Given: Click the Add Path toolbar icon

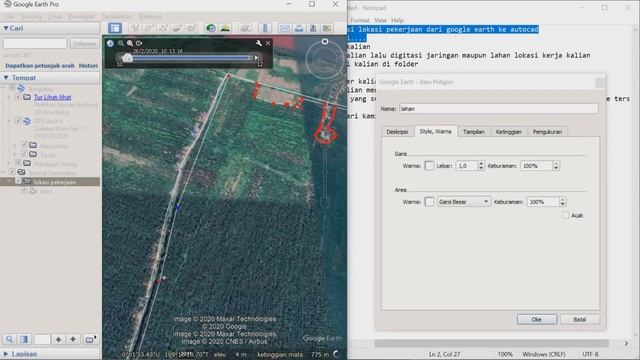Looking at the screenshot, I should pyautogui.click(x=163, y=28).
